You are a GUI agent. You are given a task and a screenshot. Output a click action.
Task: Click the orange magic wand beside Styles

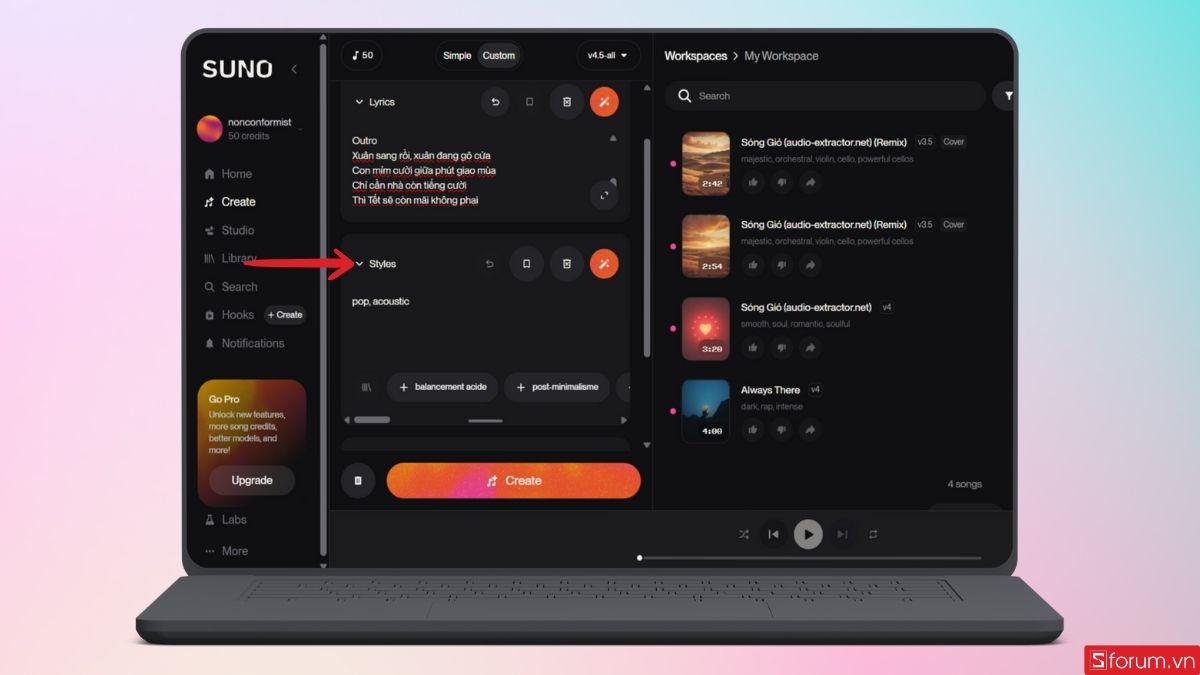[604, 264]
